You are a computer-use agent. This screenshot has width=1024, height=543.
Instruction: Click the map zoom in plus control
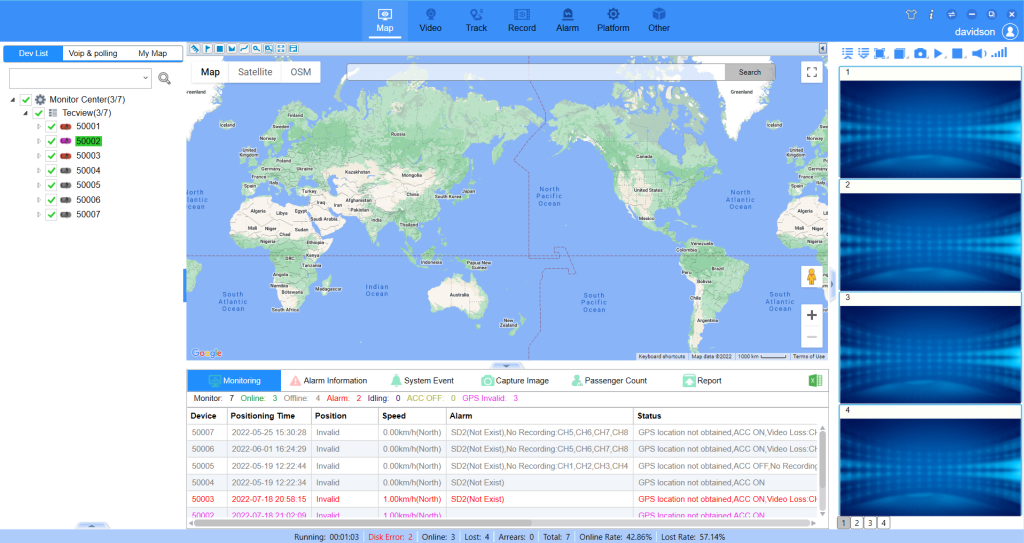811,315
